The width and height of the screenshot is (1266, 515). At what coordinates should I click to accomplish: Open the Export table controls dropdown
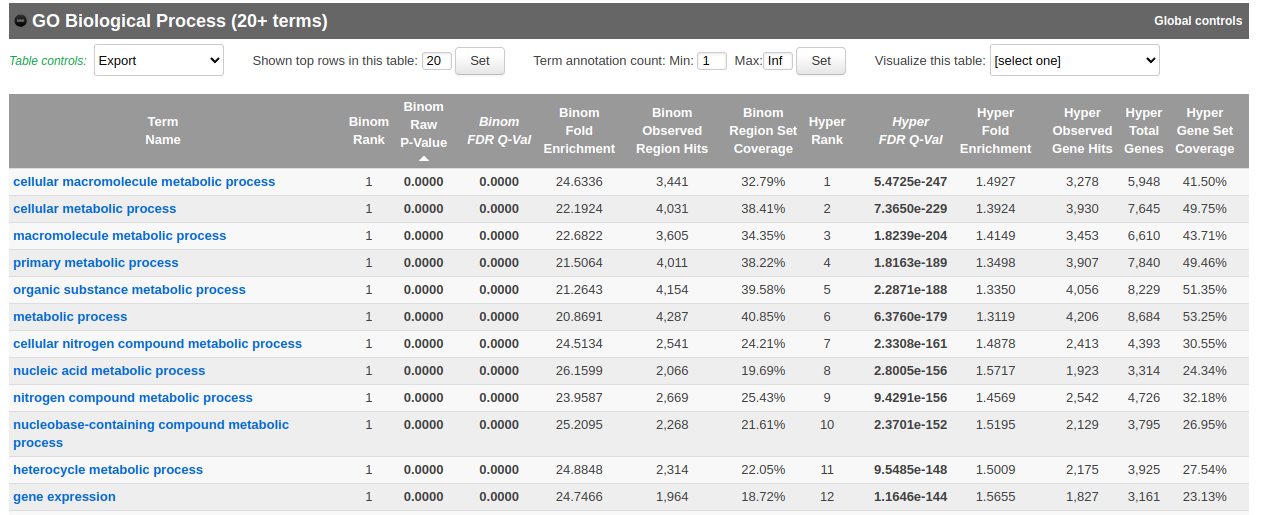159,60
